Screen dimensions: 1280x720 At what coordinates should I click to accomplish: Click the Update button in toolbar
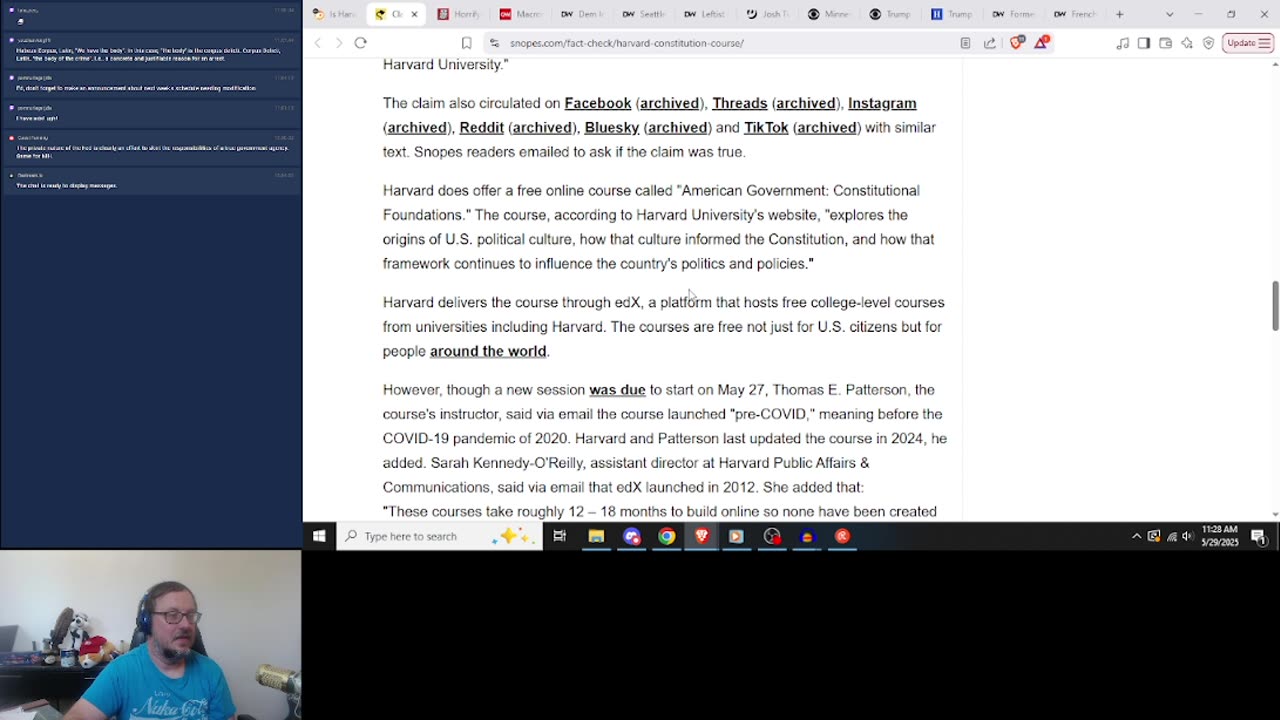pyautogui.click(x=1248, y=43)
